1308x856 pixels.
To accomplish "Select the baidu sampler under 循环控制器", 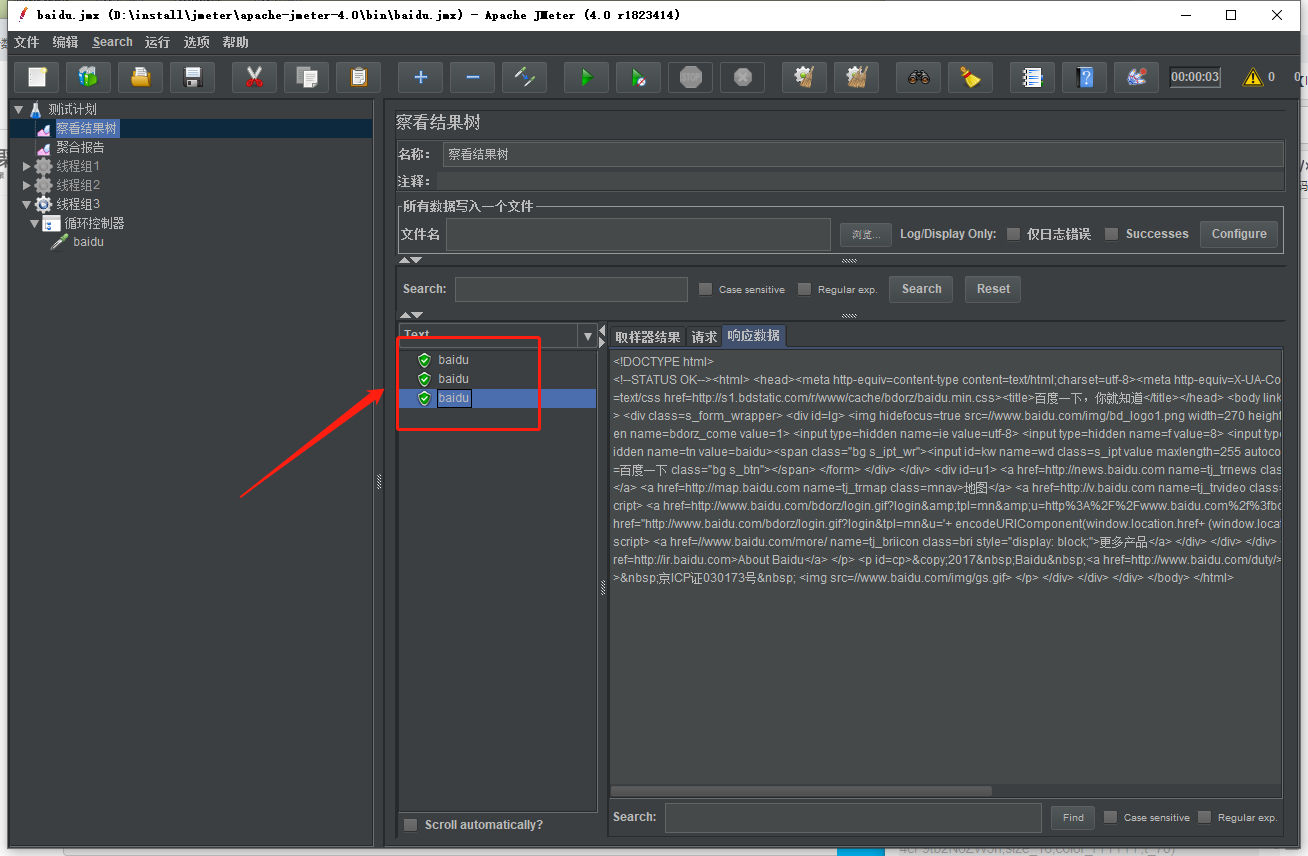I will click(x=88, y=242).
